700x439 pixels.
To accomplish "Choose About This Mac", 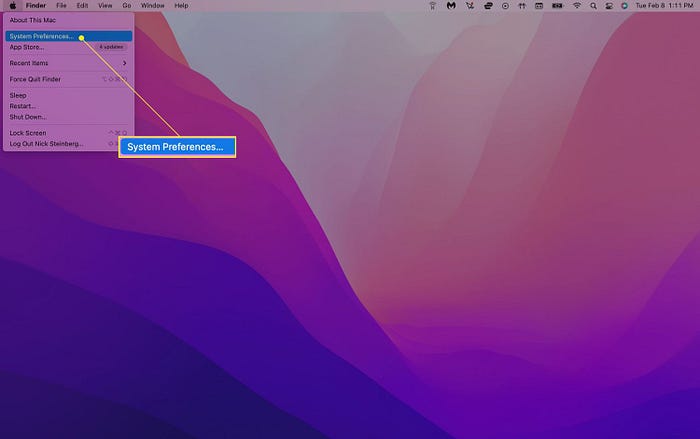I will click(x=68, y=20).
